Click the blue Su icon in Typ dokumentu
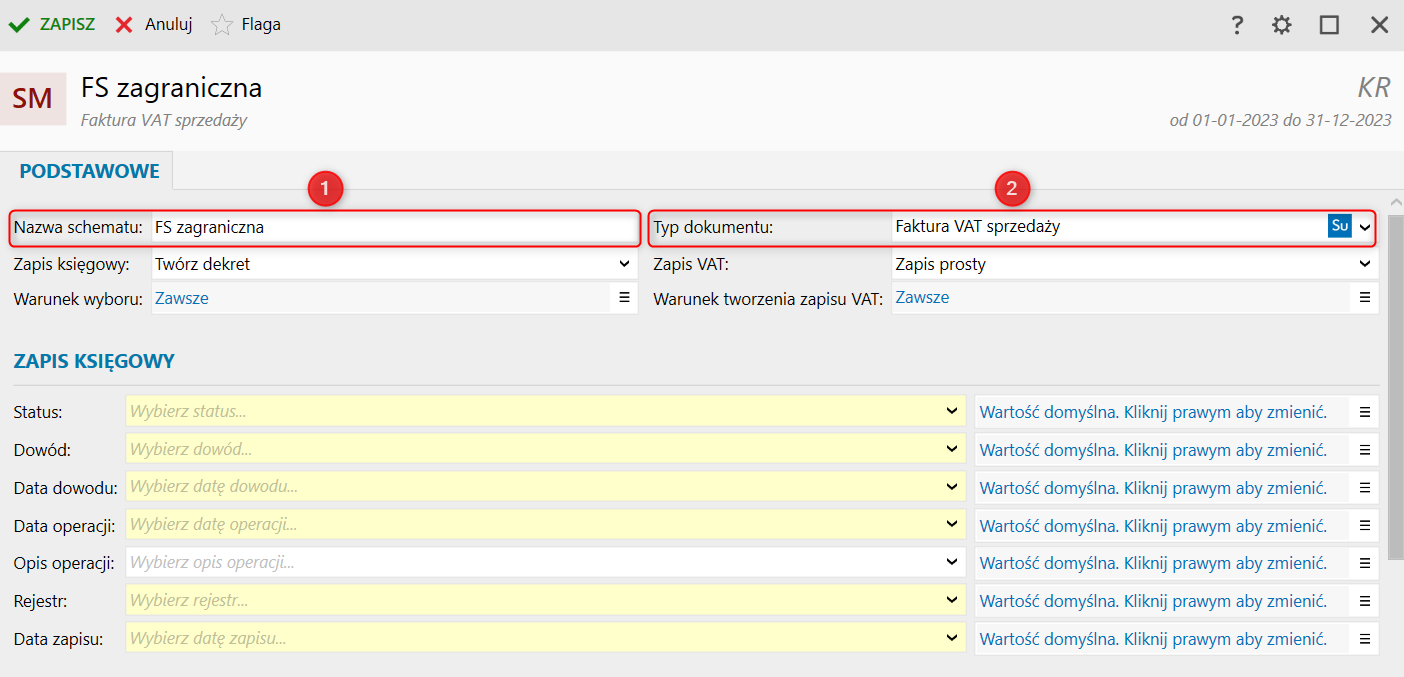Image resolution: width=1404 pixels, height=677 pixels. tap(1339, 226)
